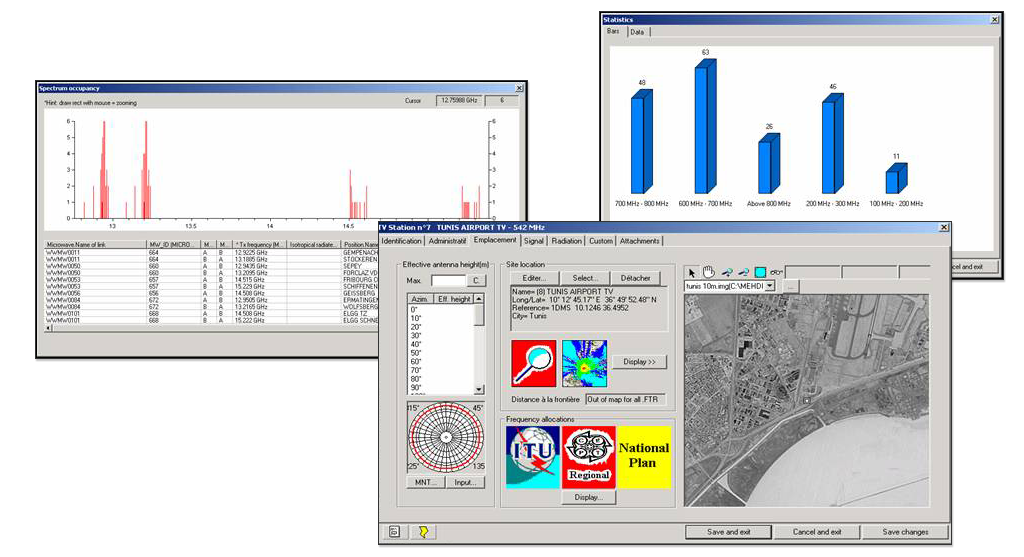Open the coverage map thumbnail in Site location
Screen dimensions: 1024x557
click(584, 363)
